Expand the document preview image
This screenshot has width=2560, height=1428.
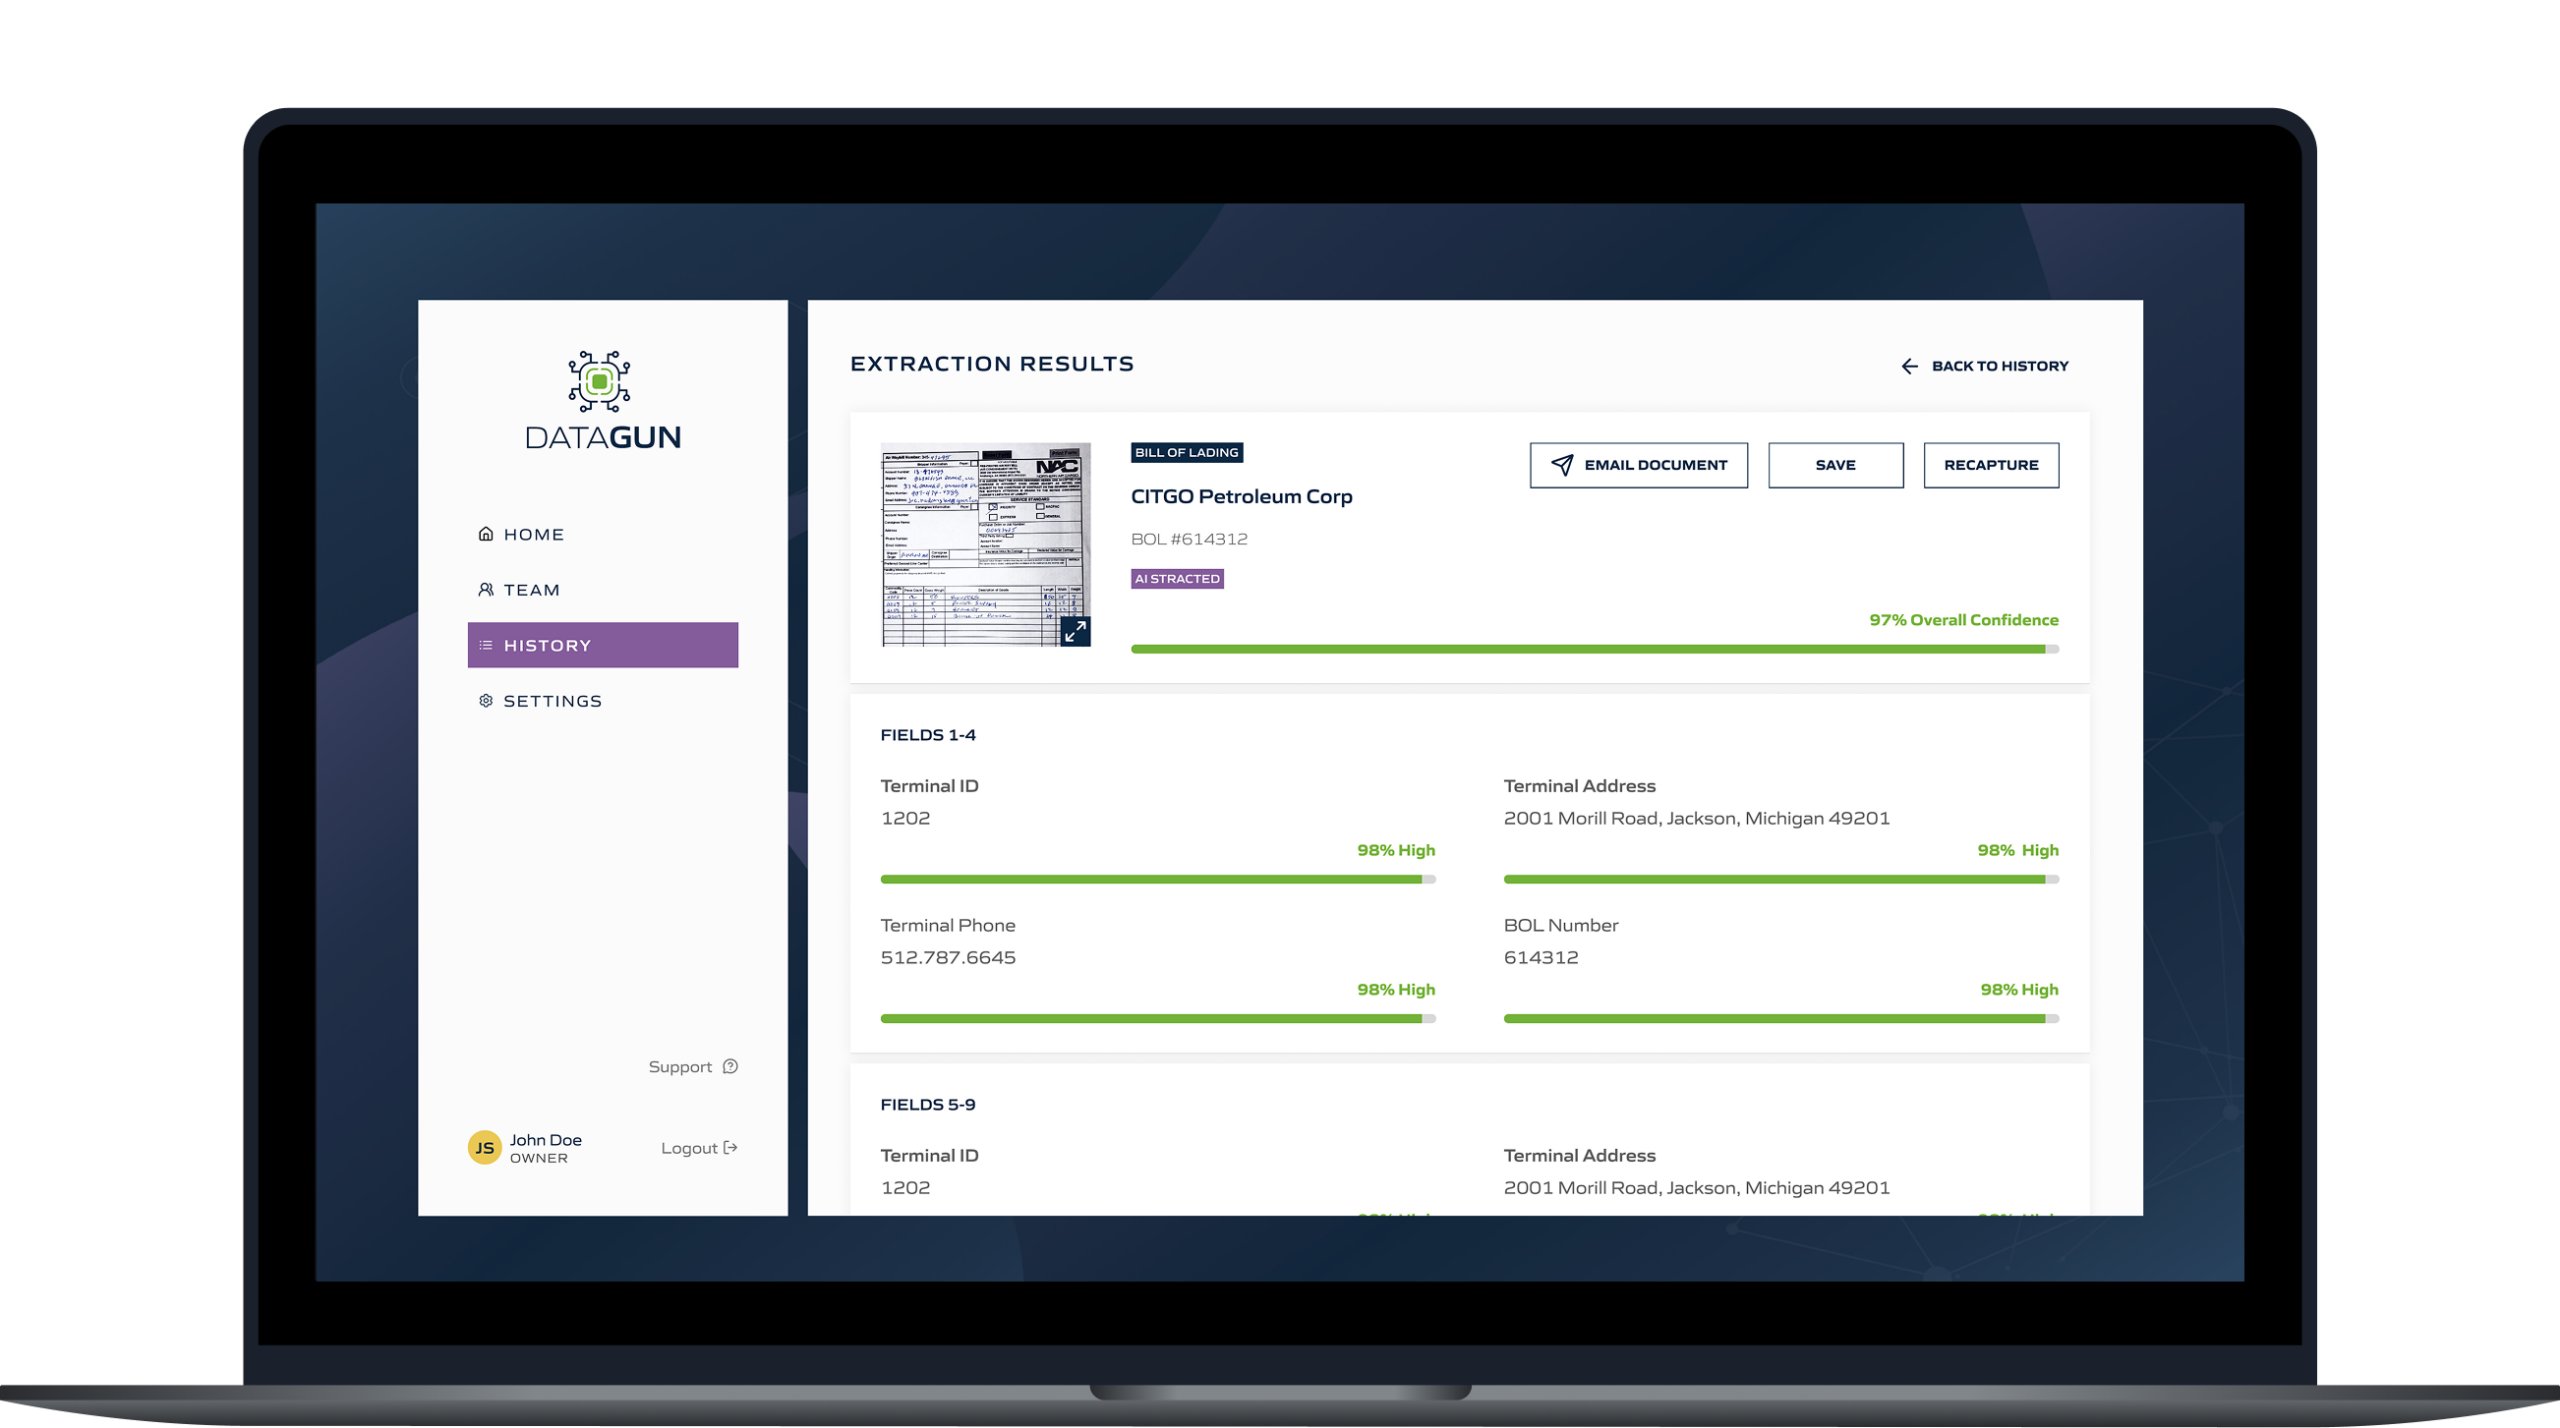pyautogui.click(x=1075, y=632)
